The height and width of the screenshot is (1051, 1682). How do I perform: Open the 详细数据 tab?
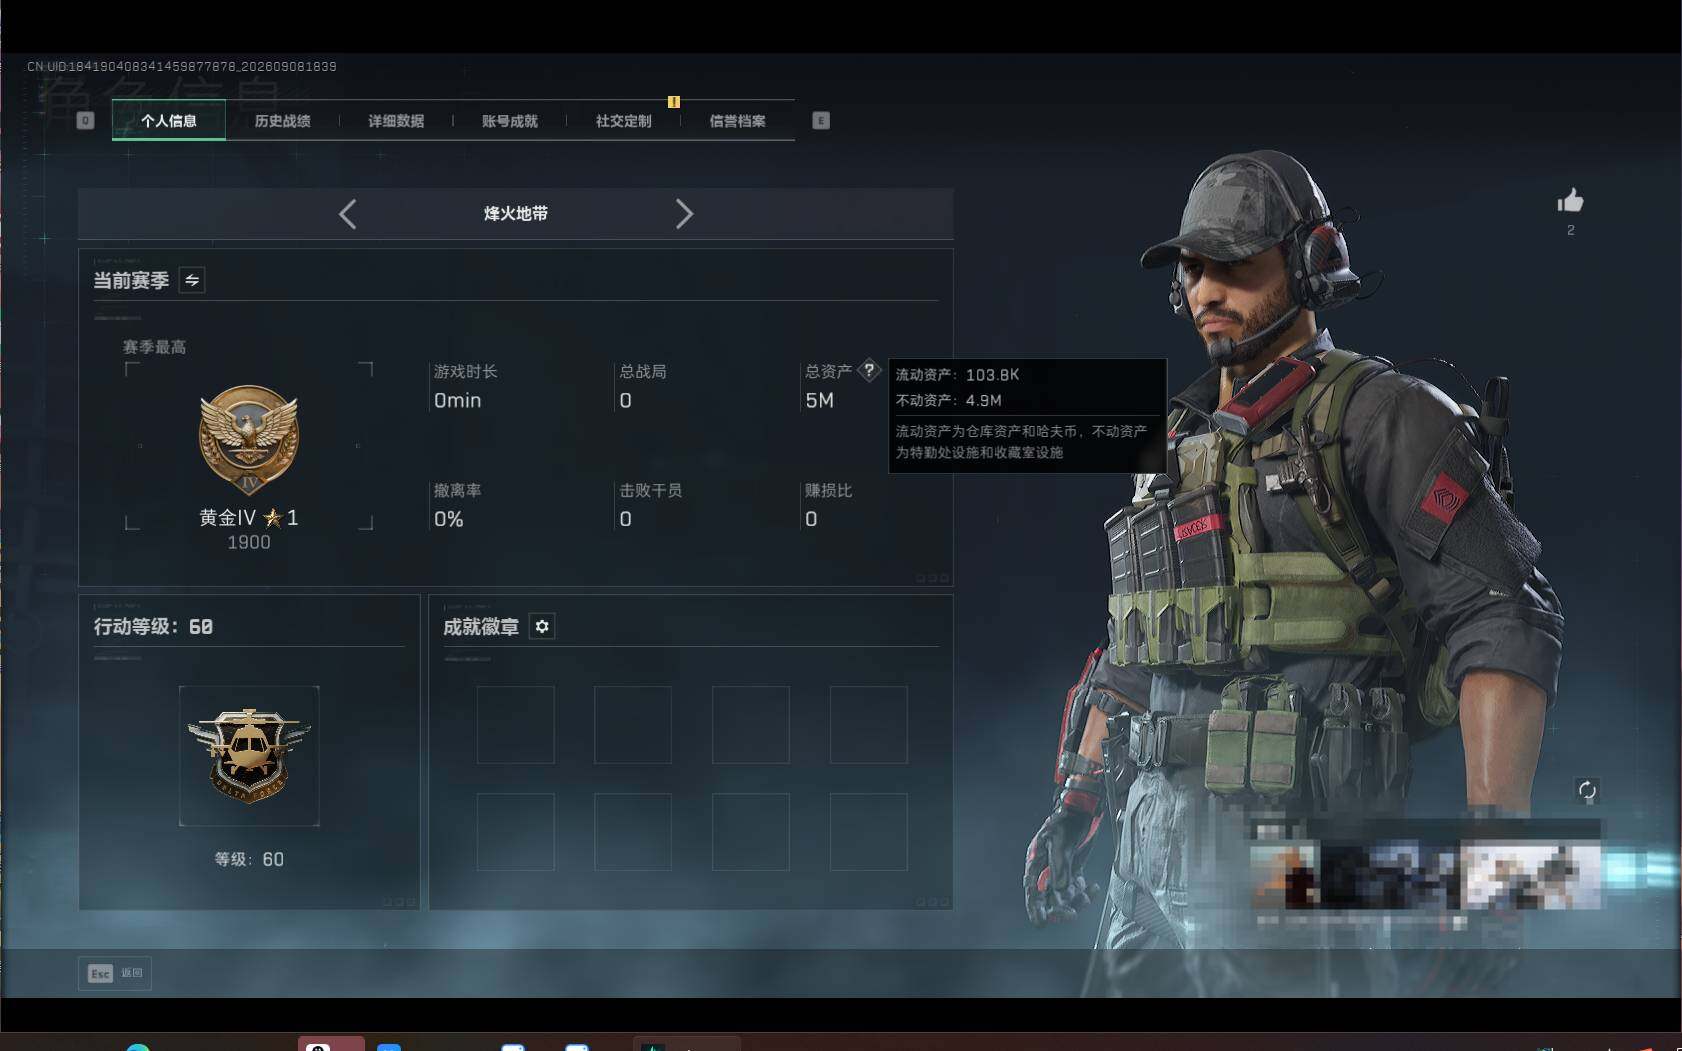[396, 121]
